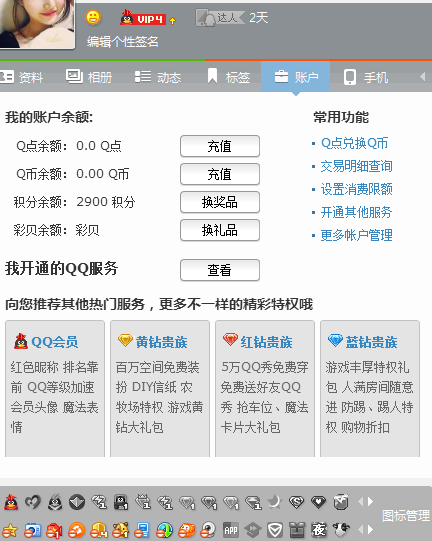Open the 相册 tab
This screenshot has width=432, height=541.
89,77
